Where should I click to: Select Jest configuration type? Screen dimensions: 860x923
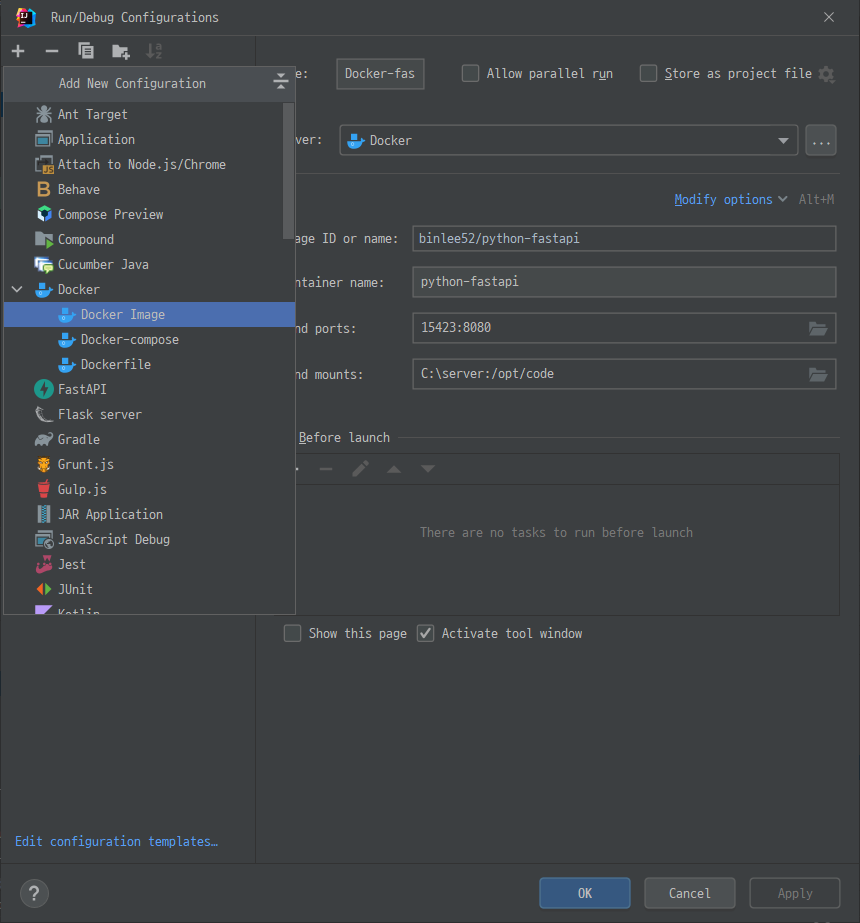pyautogui.click(x=150, y=565)
